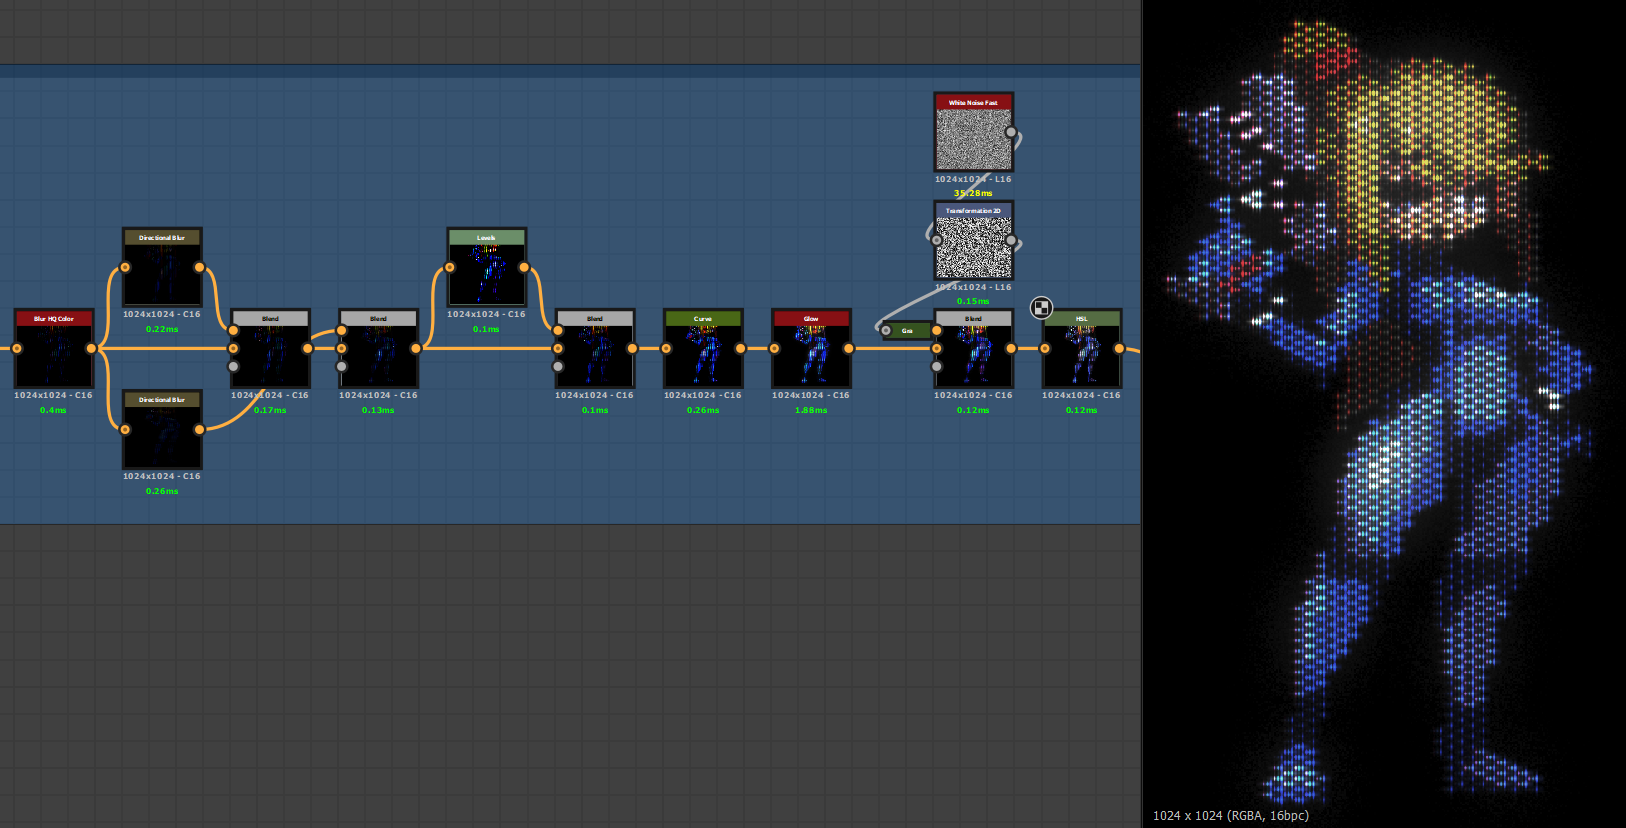Click the "0.13ms" timing label
The image size is (1626, 828).
[x=378, y=410]
